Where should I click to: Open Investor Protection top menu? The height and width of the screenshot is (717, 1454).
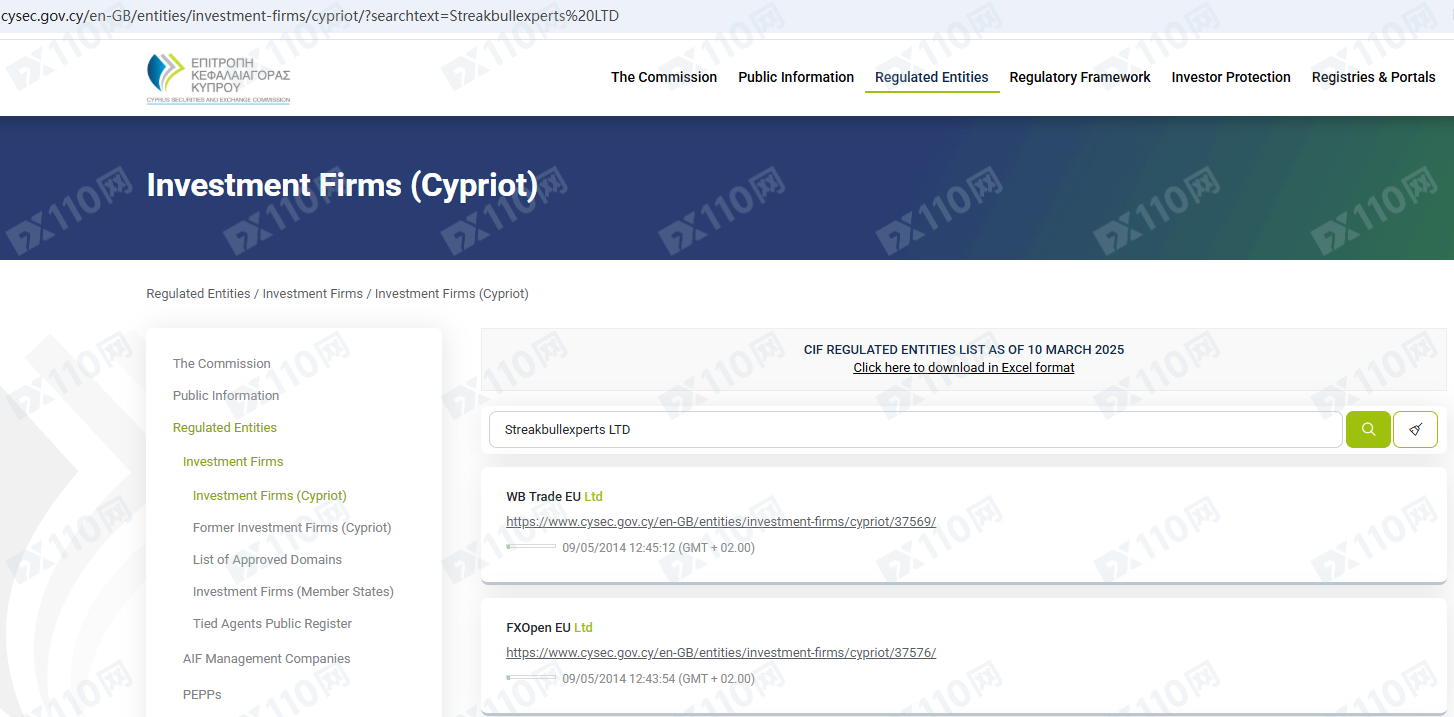pos(1231,77)
